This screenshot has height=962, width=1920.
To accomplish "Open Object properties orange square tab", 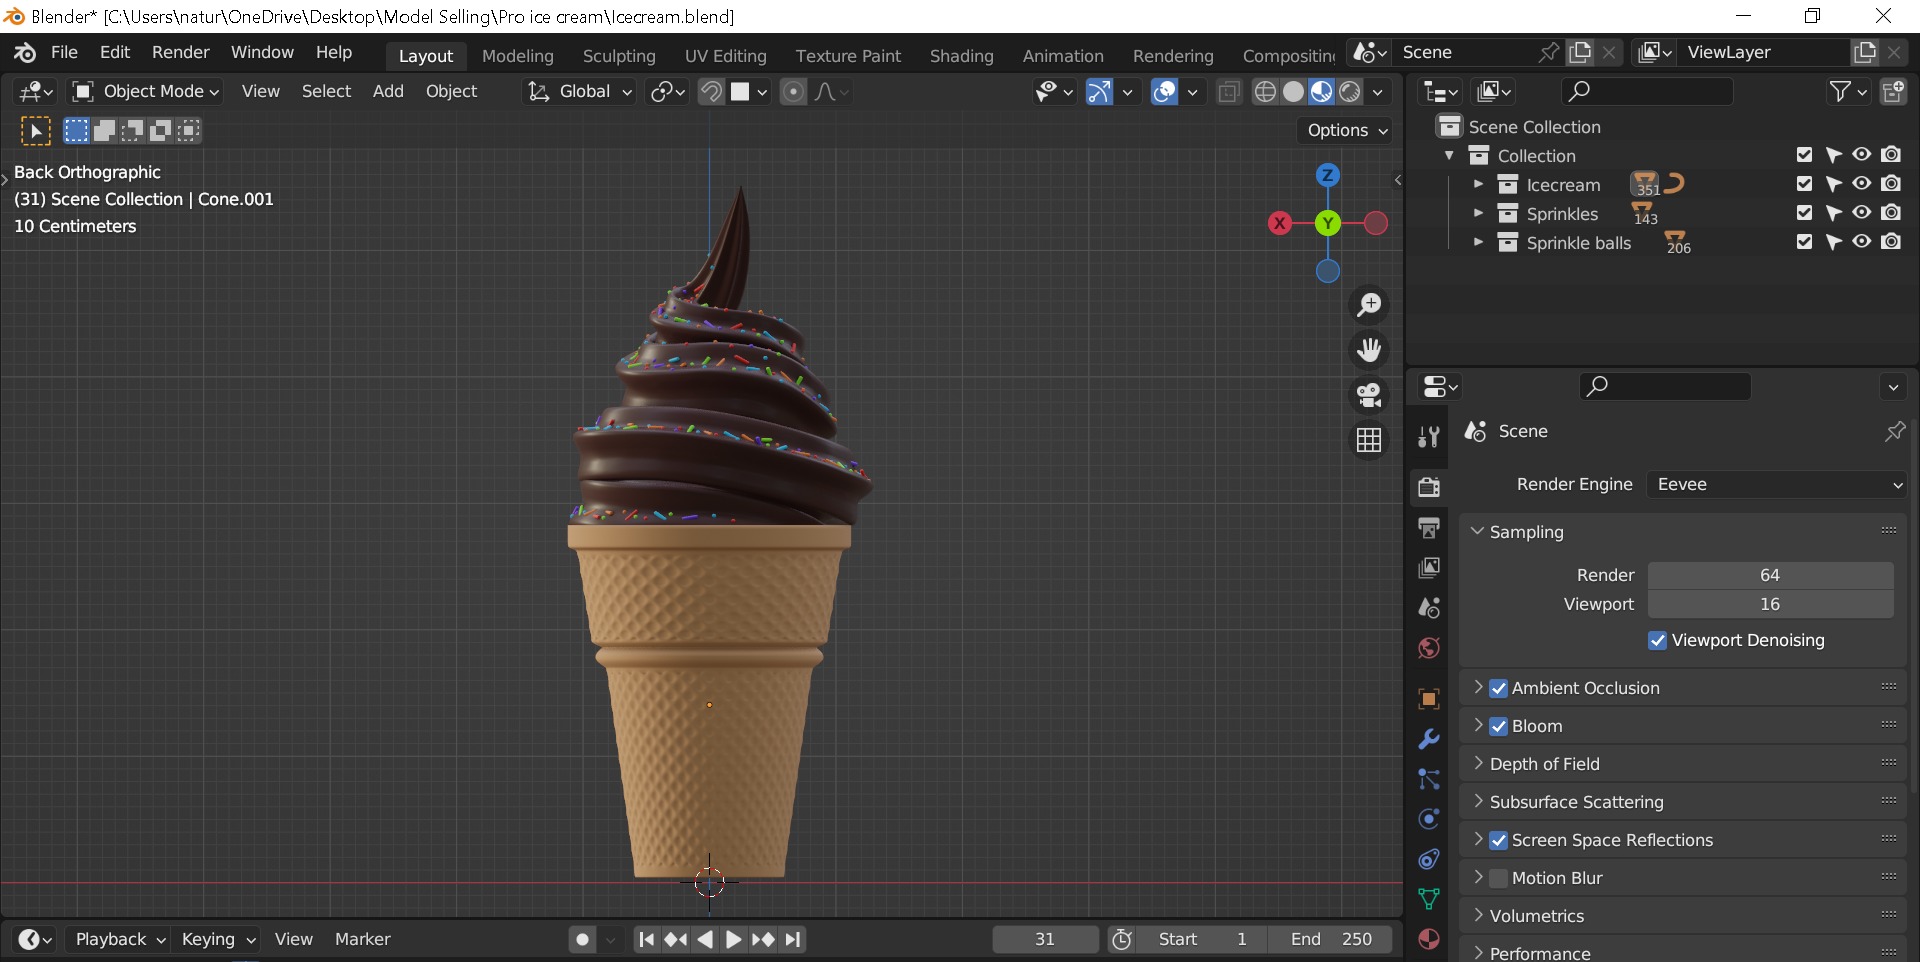I will [x=1429, y=698].
